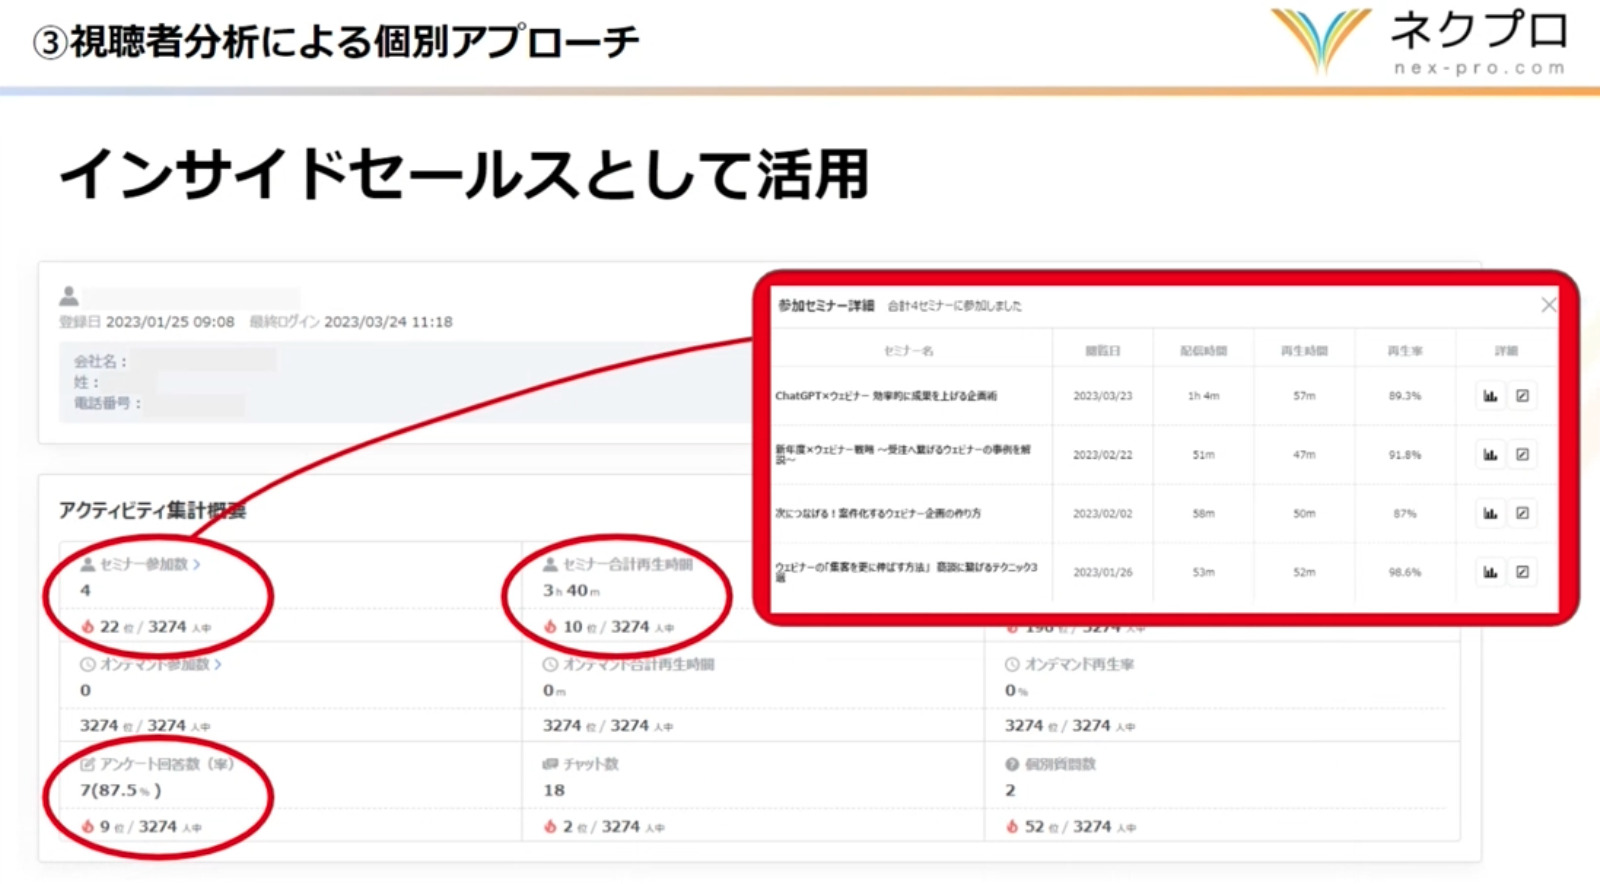
Task: Expand セミナー参加数 chevron arrow
Action: click(x=197, y=565)
